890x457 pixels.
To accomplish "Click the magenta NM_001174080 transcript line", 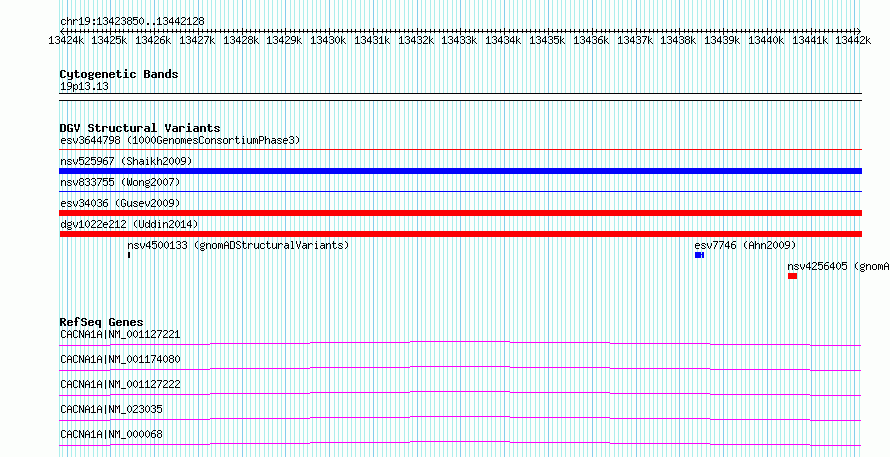I will coord(461,368).
